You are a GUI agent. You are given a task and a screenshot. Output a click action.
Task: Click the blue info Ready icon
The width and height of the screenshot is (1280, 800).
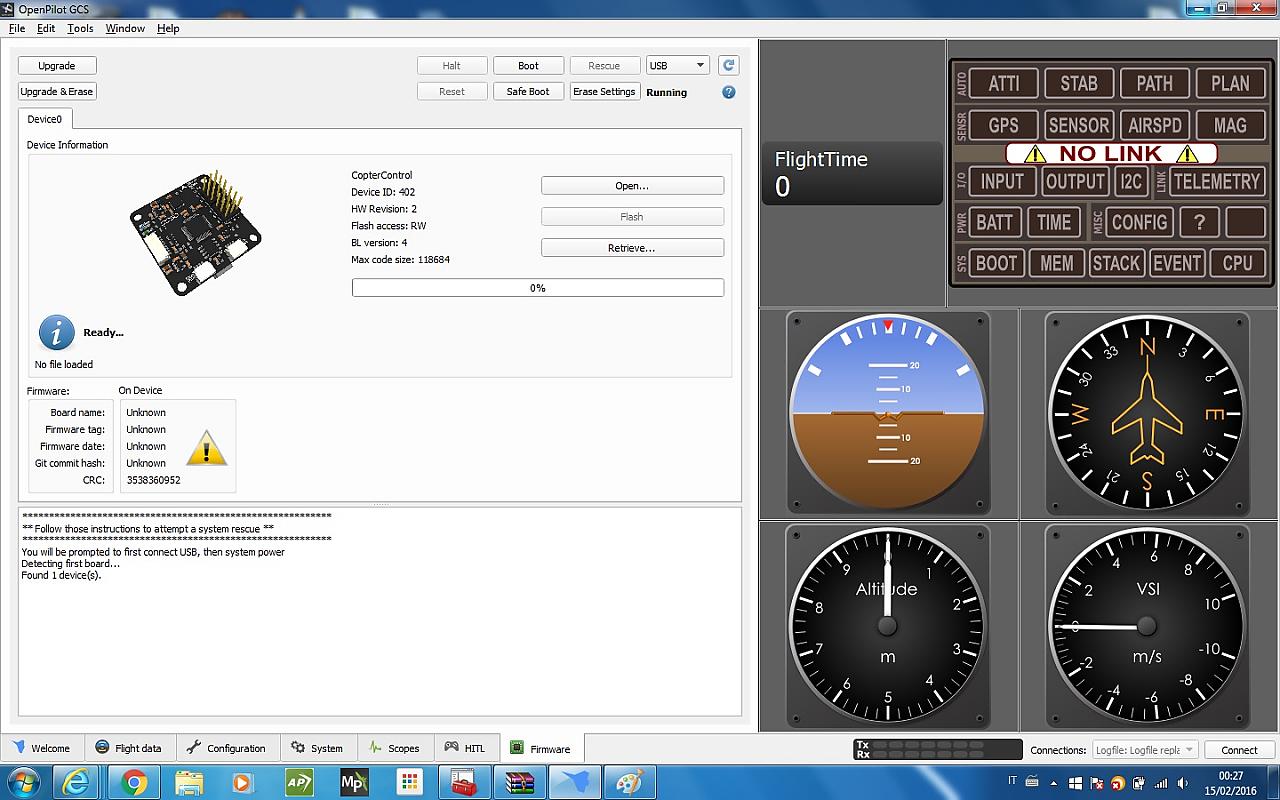click(56, 332)
